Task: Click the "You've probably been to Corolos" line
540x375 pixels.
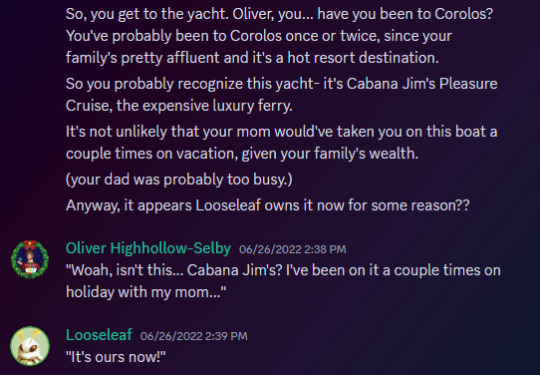Action: pyautogui.click(x=259, y=36)
